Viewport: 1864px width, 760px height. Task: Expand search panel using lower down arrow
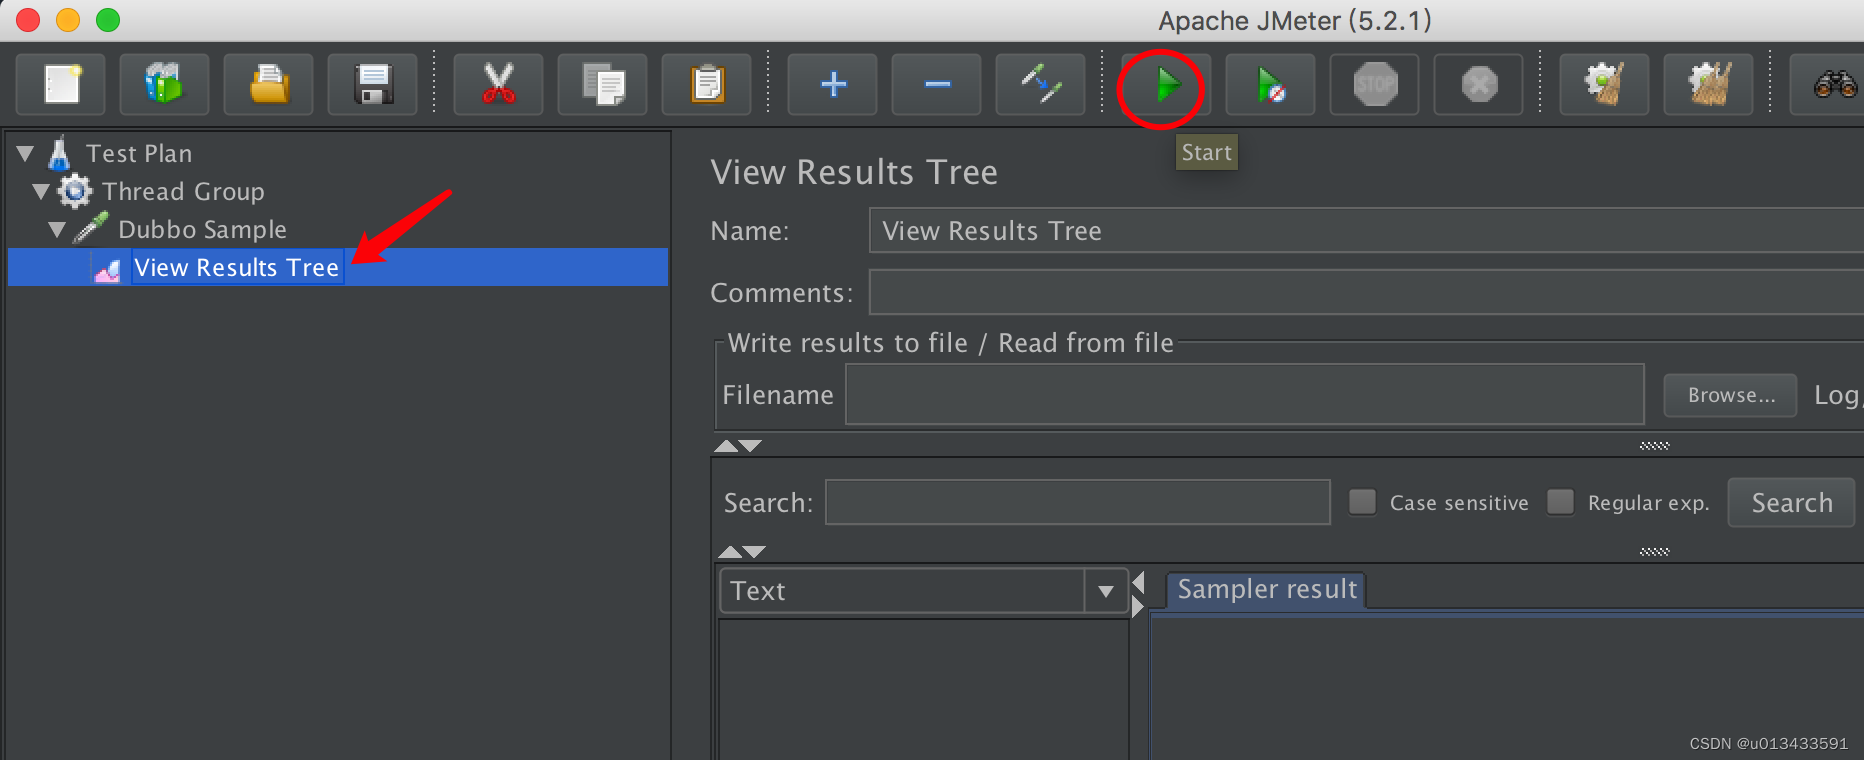(x=754, y=552)
